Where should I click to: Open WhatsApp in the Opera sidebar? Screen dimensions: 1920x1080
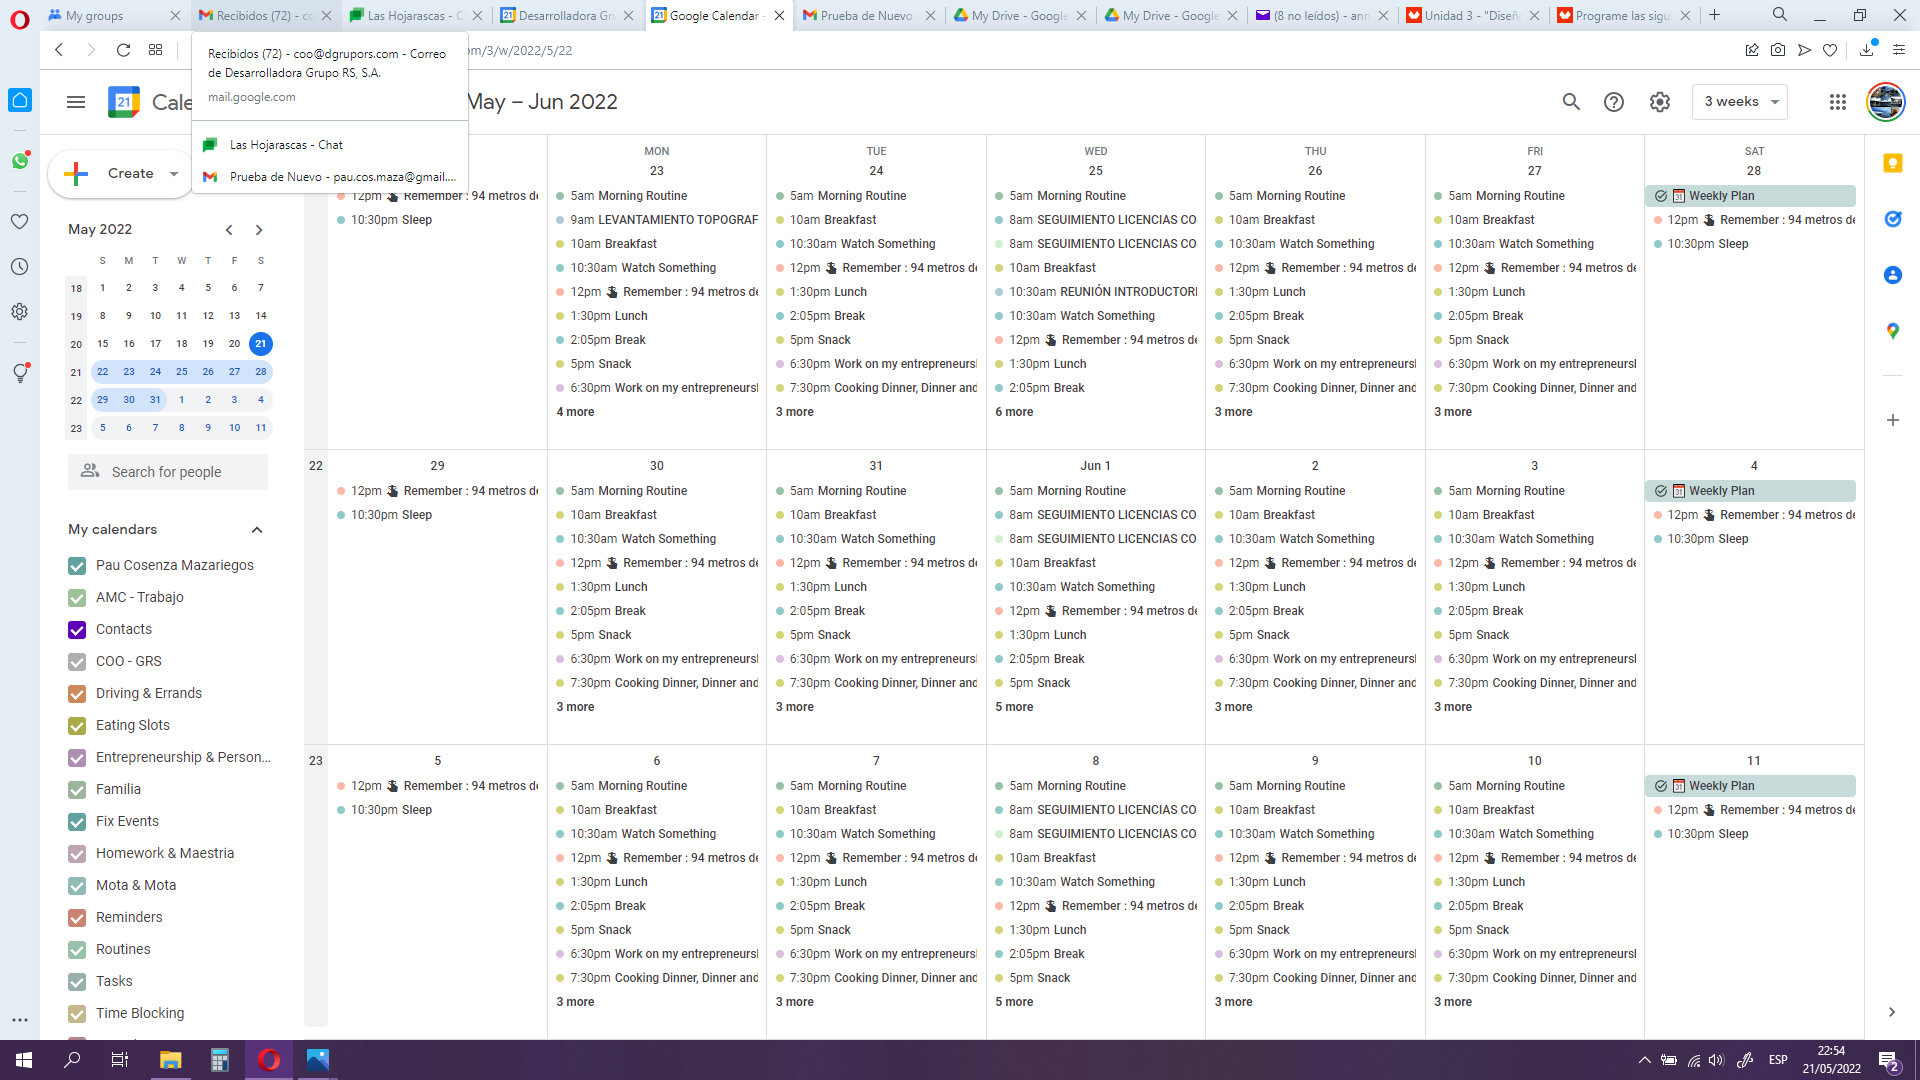pos(20,160)
